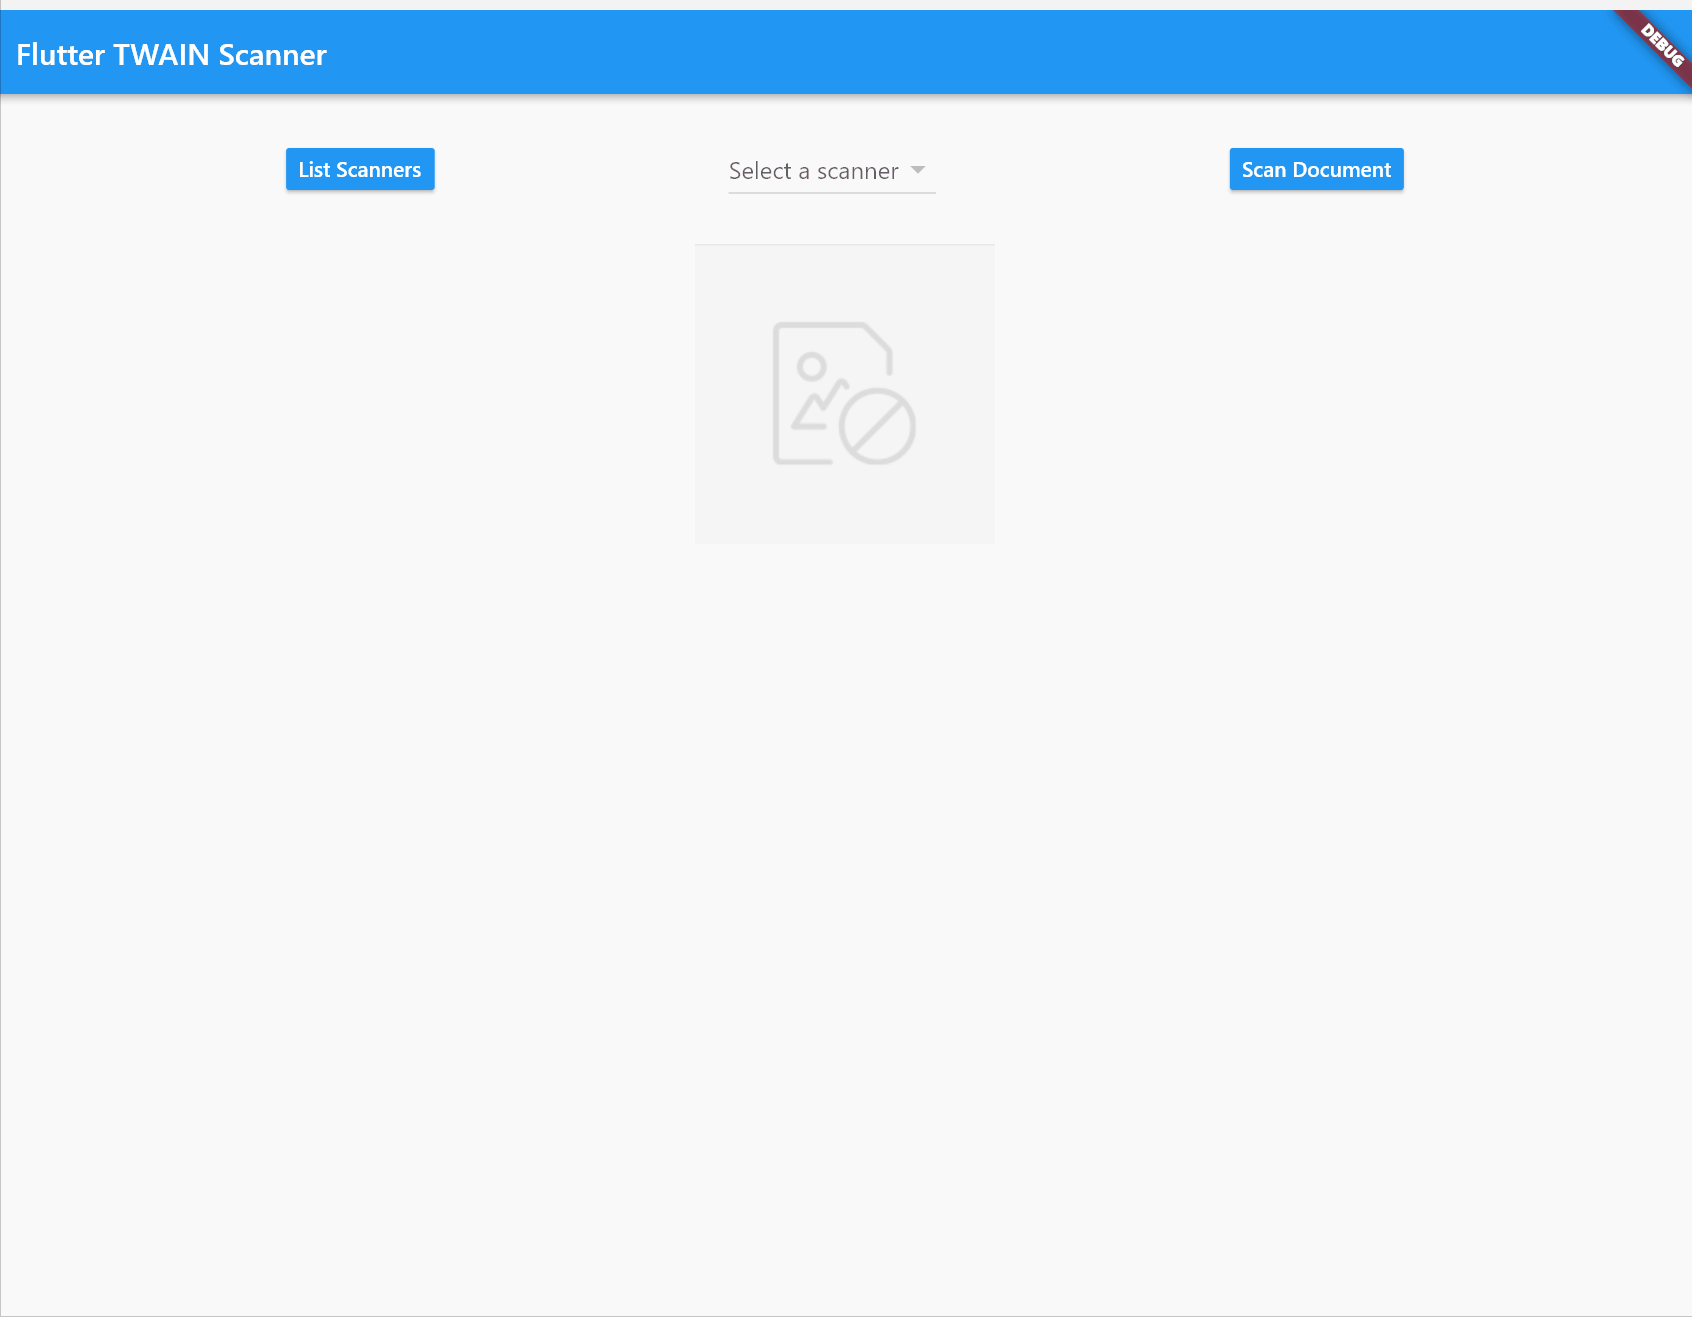Click the Select a scanner text label
The width and height of the screenshot is (1692, 1317).
click(813, 171)
